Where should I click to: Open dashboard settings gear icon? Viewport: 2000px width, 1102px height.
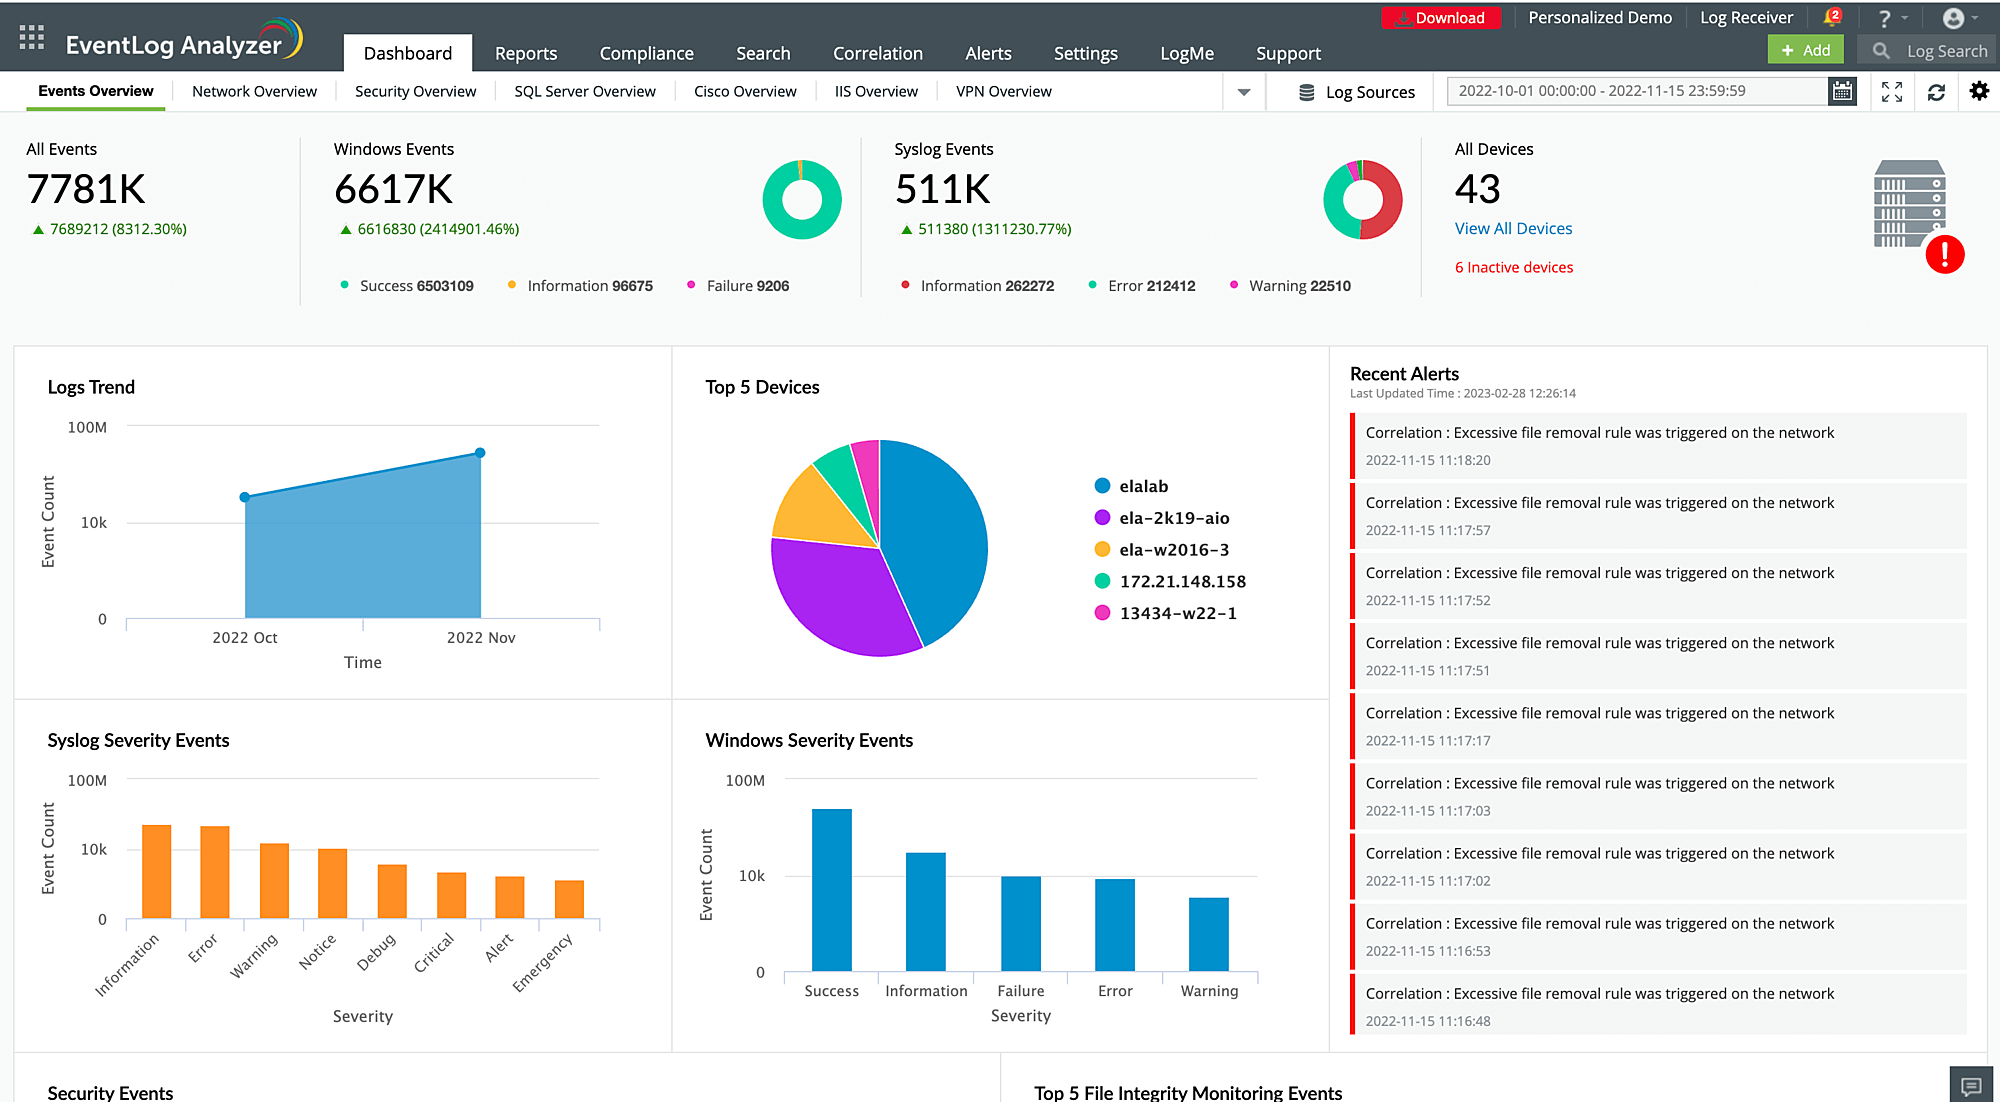point(1979,91)
